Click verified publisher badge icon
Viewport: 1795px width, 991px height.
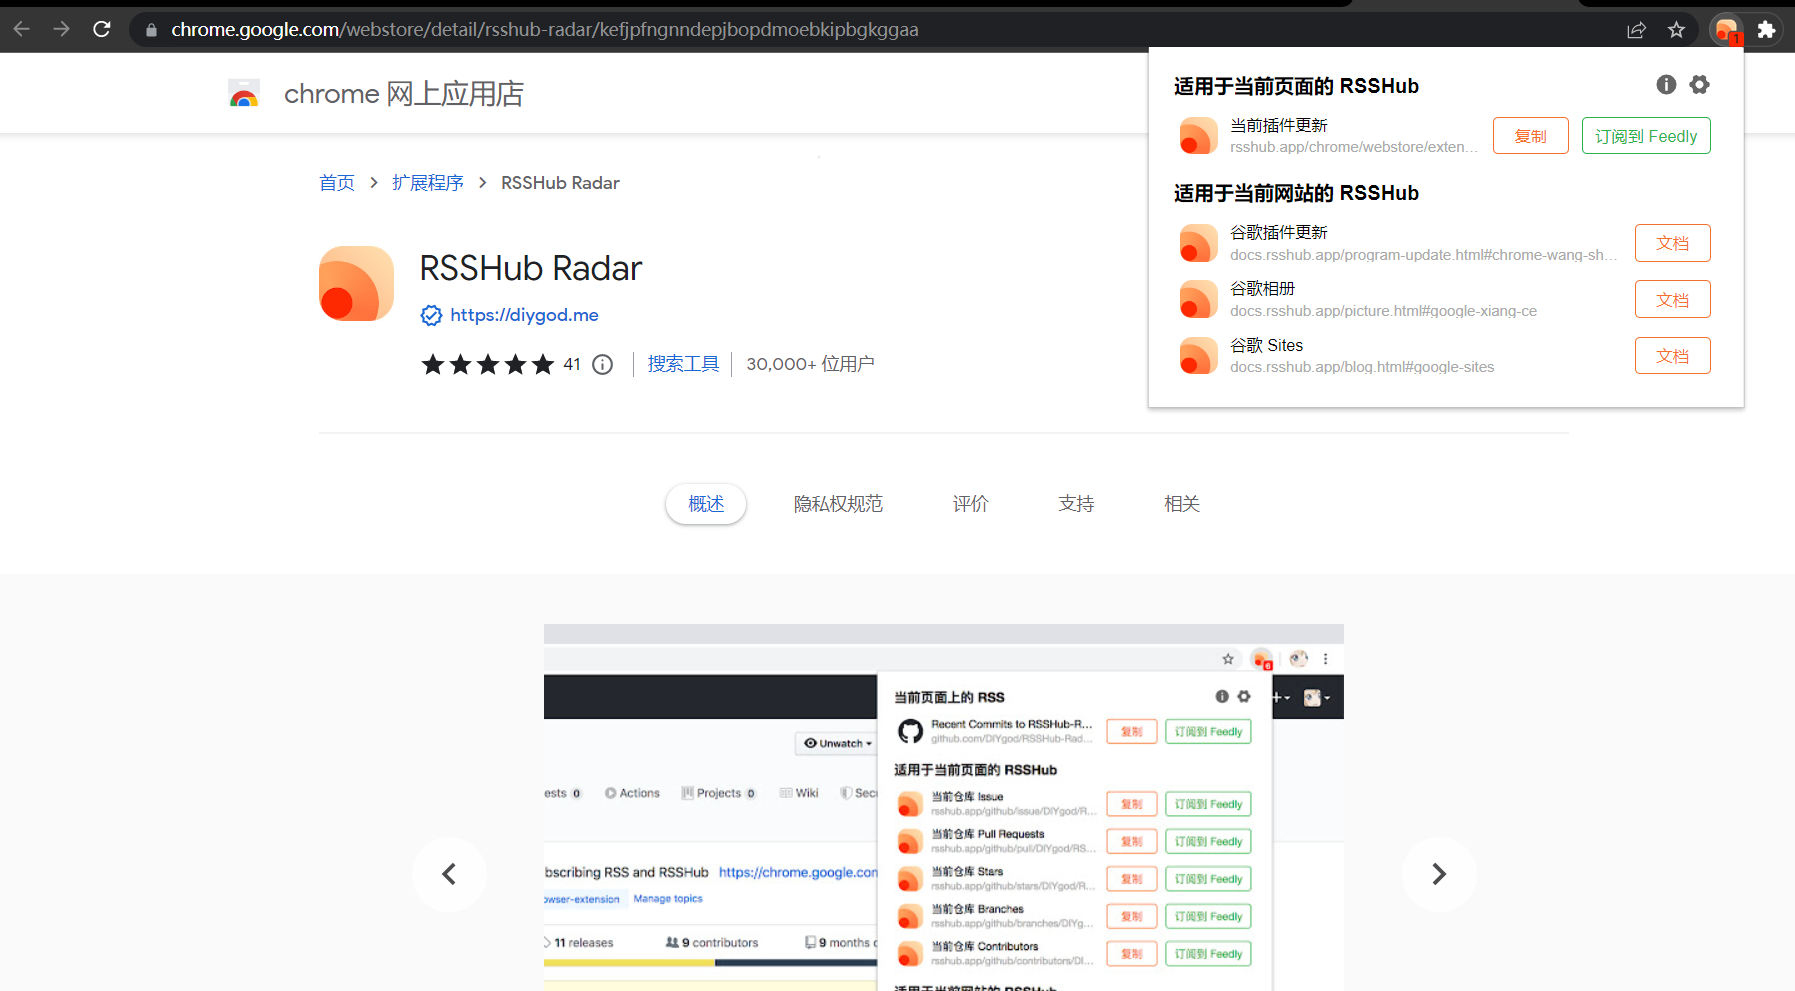tap(431, 315)
